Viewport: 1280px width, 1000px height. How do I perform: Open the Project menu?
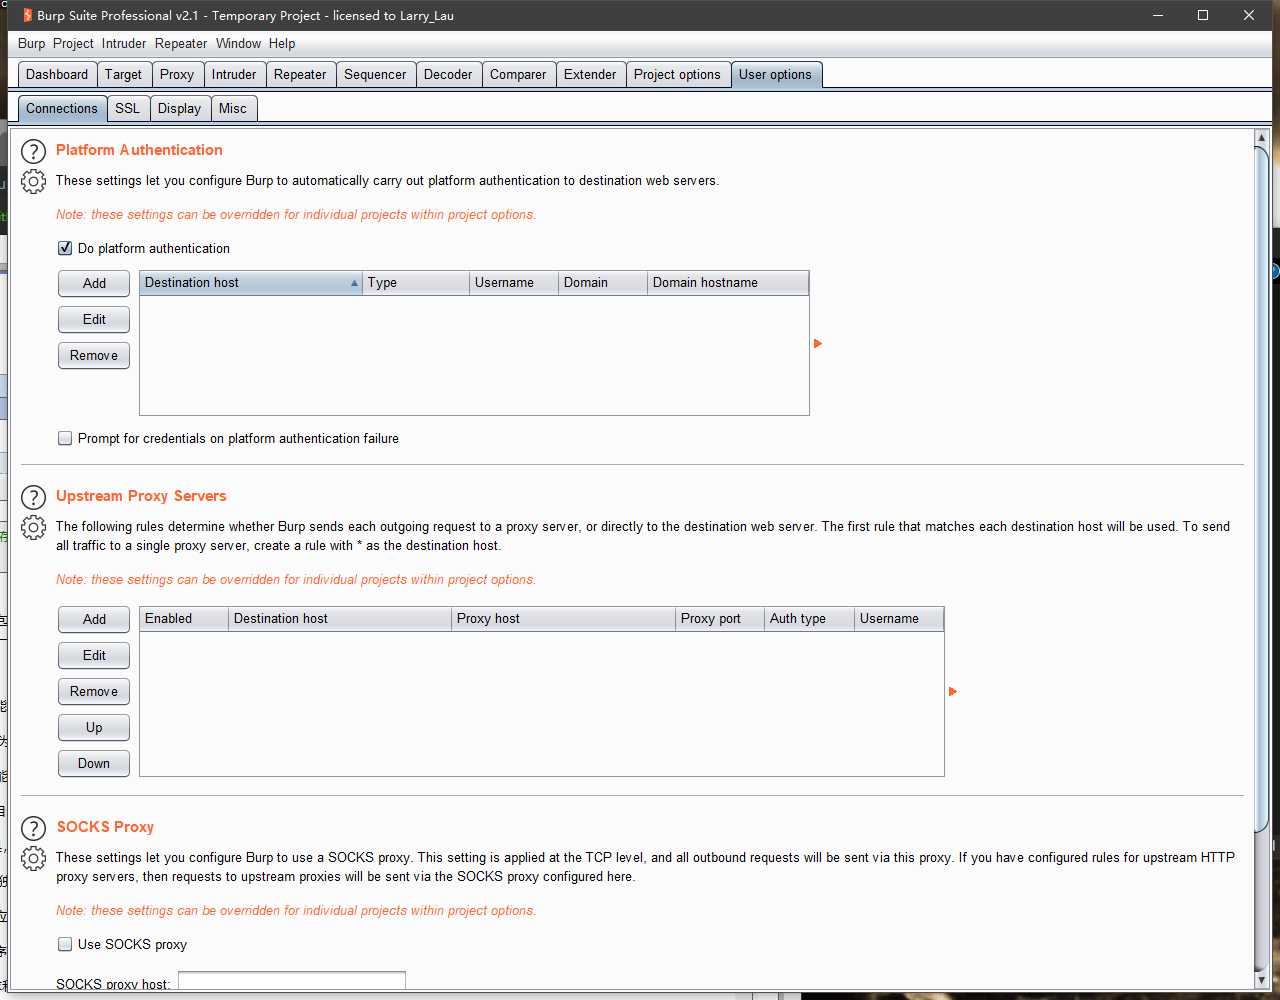tap(73, 43)
